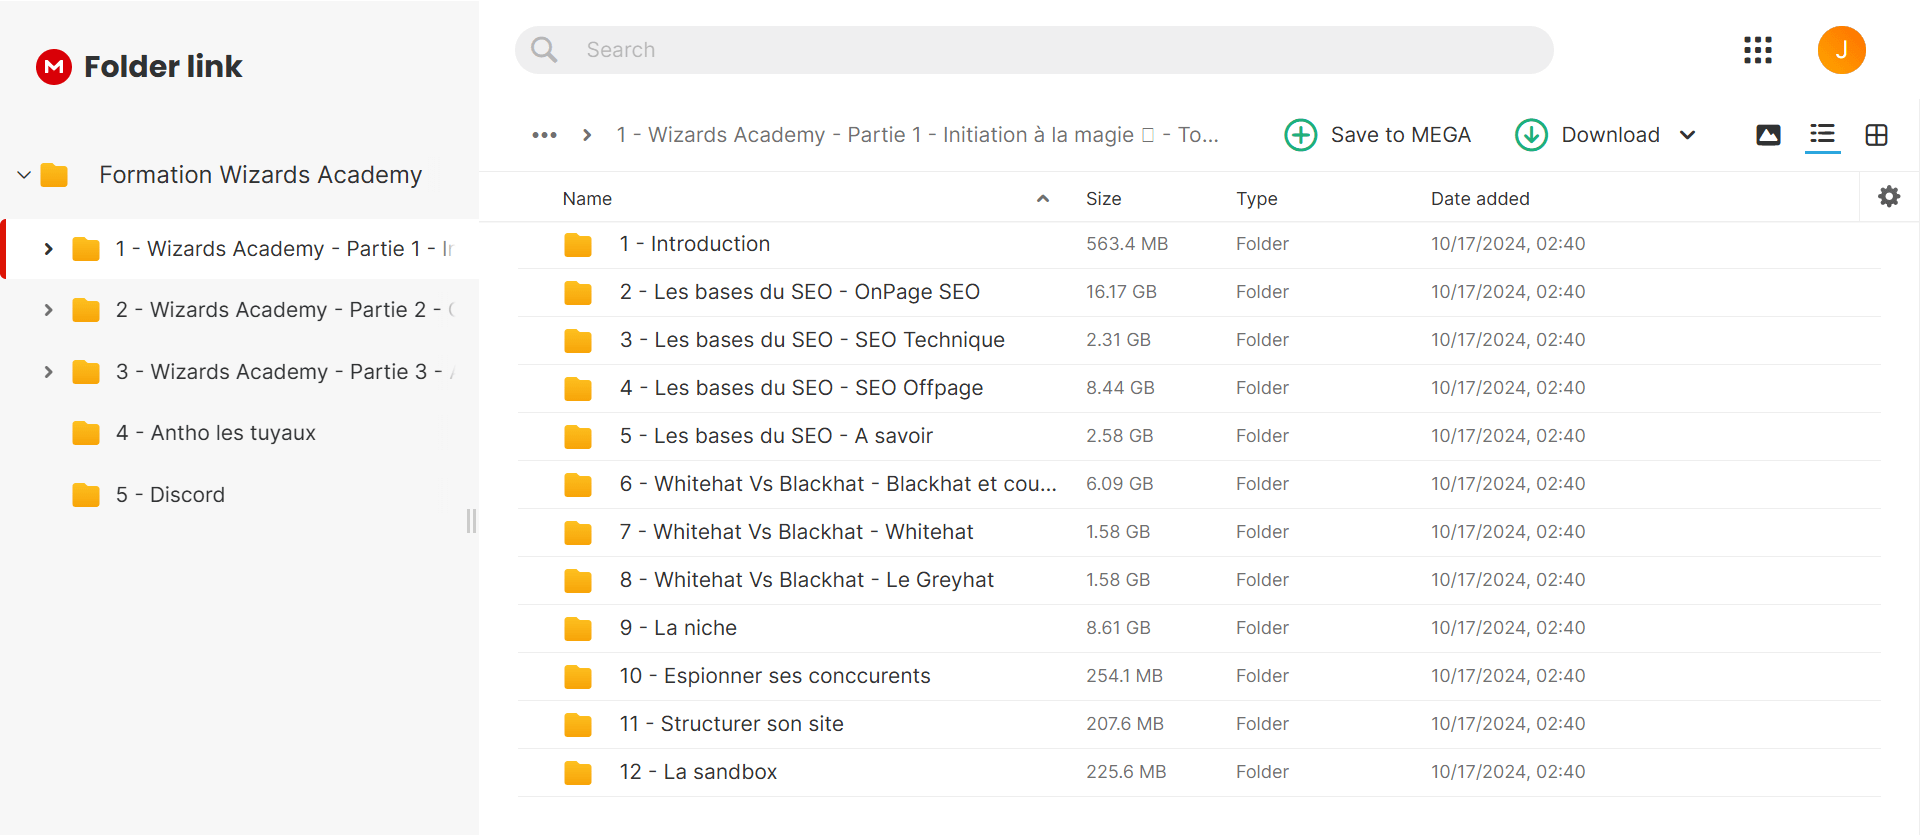Click the green Download arrow icon
Screen dimensions: 1920x835
(x=1531, y=135)
